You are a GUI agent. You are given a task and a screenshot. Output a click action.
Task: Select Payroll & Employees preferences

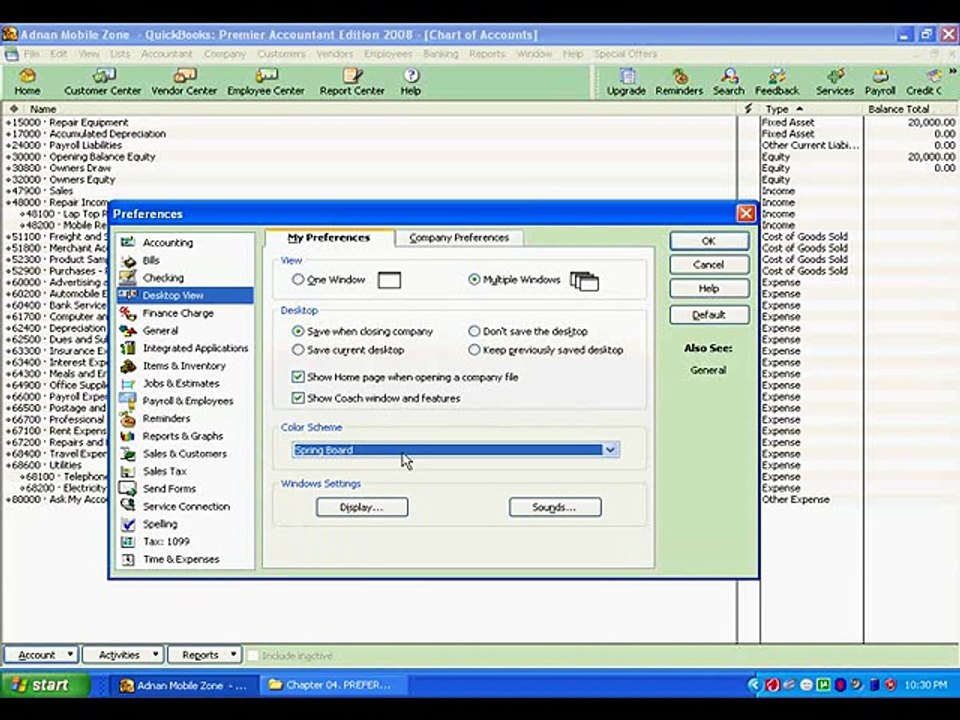(x=187, y=401)
